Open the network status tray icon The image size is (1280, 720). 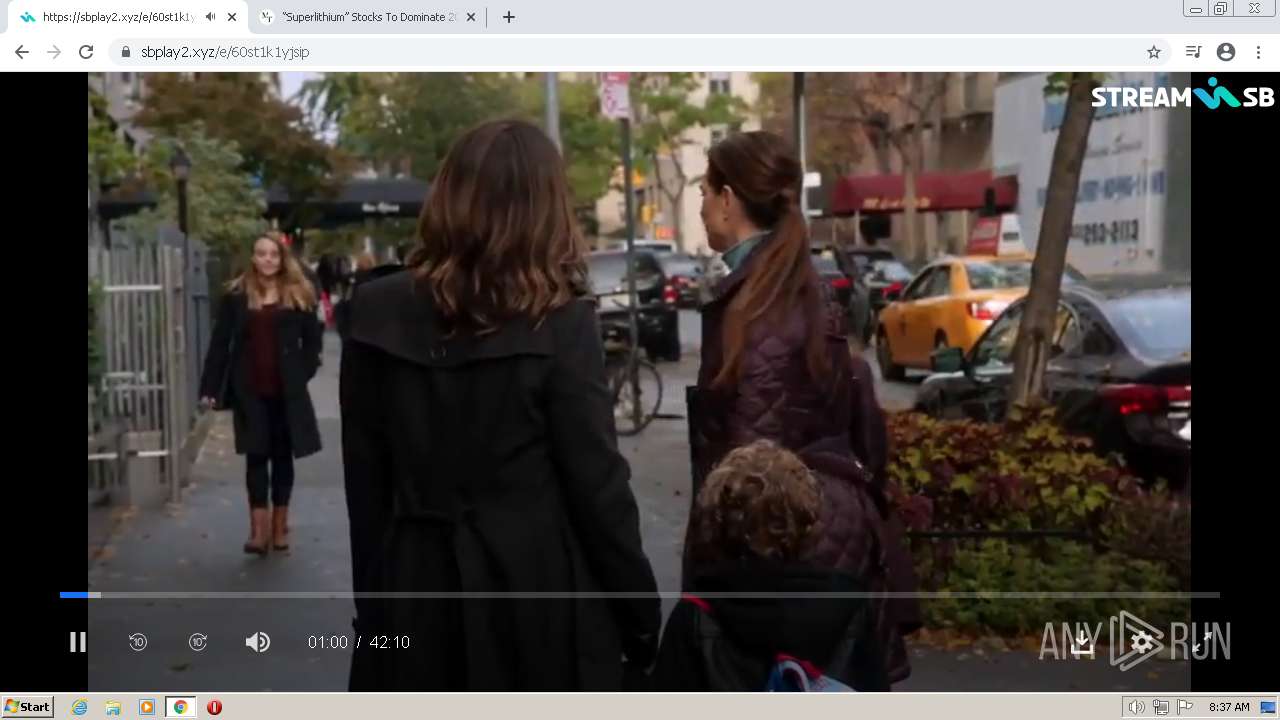coord(1161,707)
